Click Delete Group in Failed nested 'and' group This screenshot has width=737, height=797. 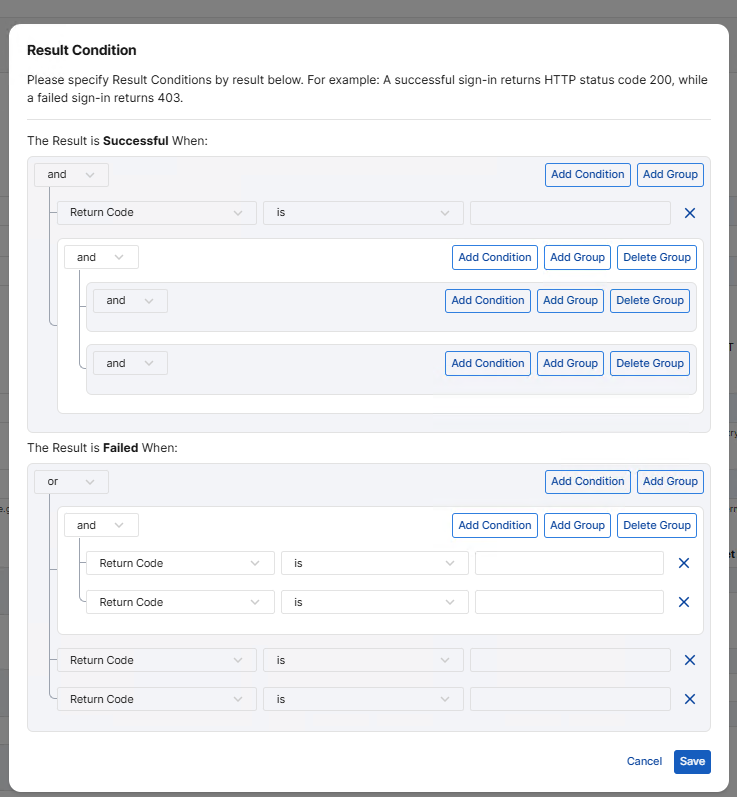coord(656,525)
